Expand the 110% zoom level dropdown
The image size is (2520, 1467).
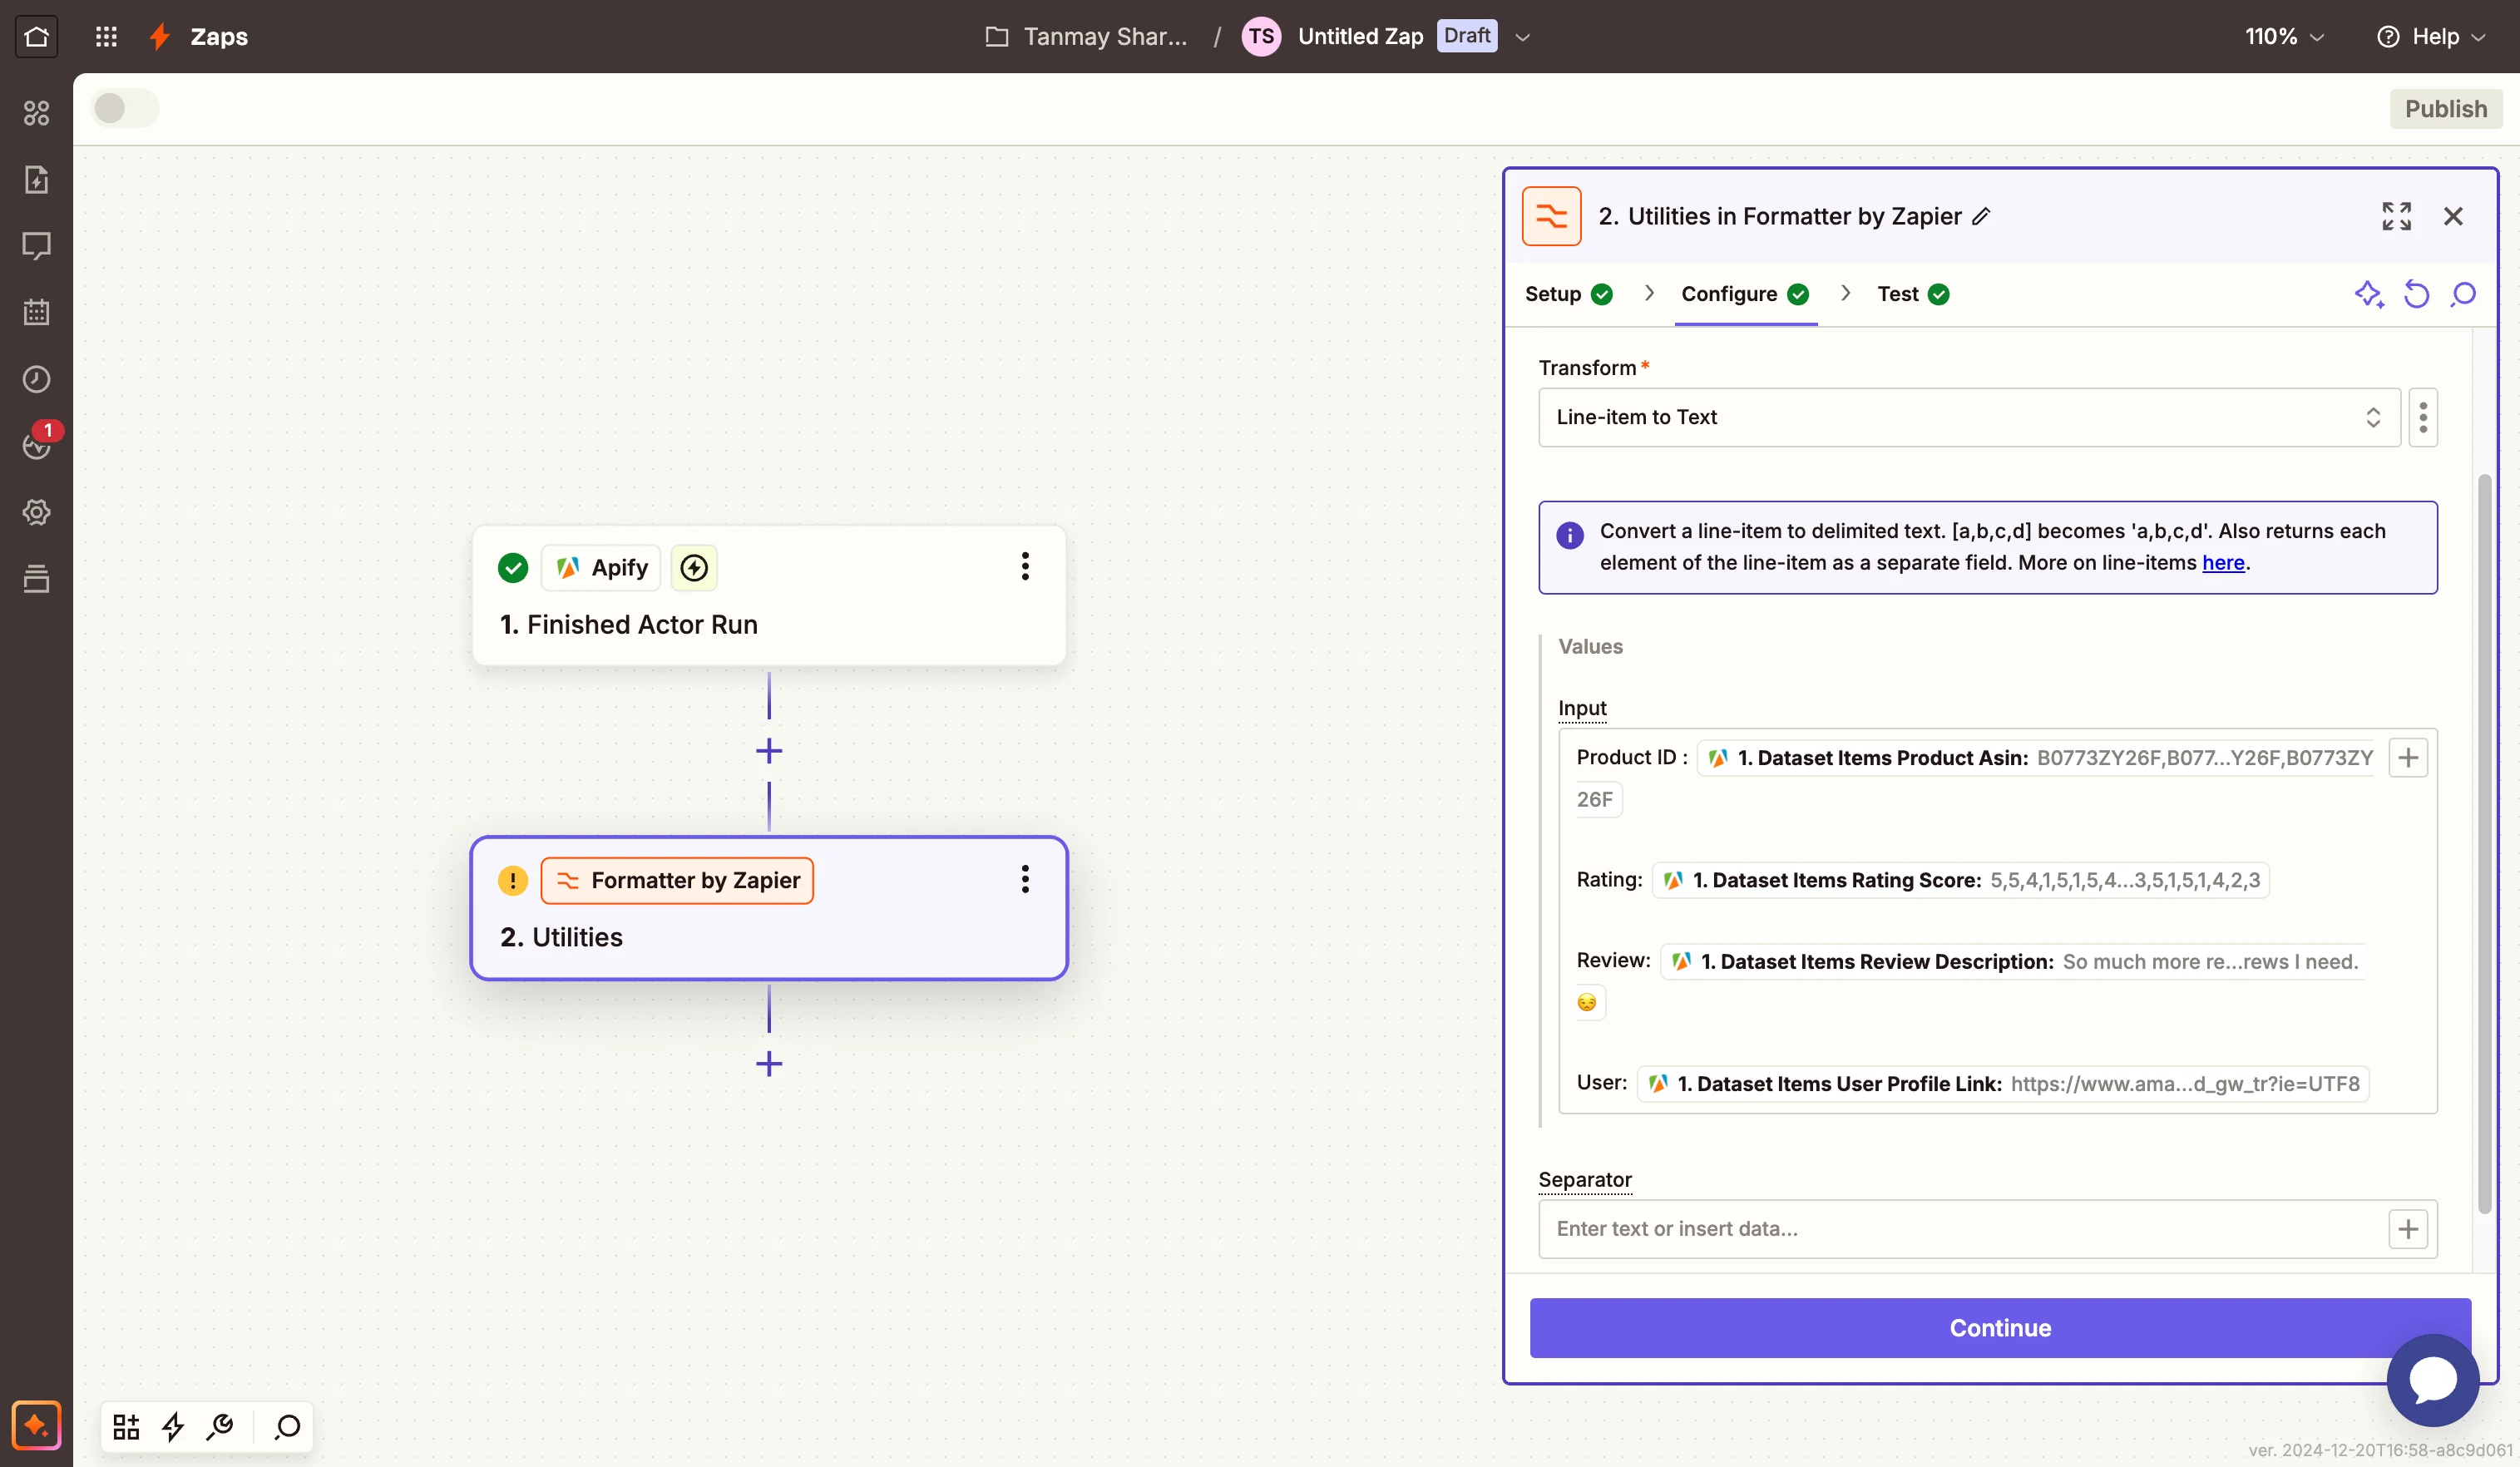coord(2283,36)
